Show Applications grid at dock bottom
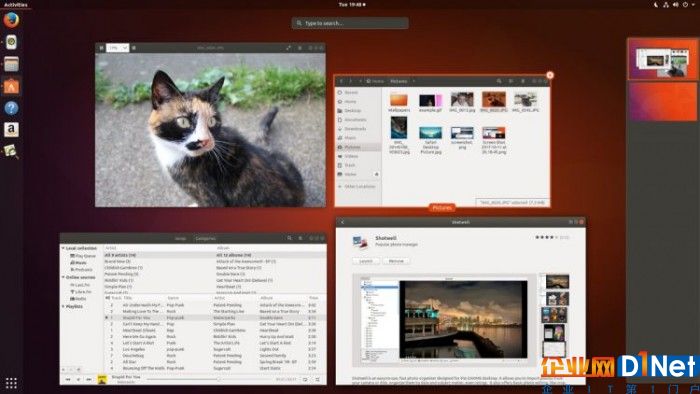Viewport: 700px width, 394px height. click(x=11, y=383)
